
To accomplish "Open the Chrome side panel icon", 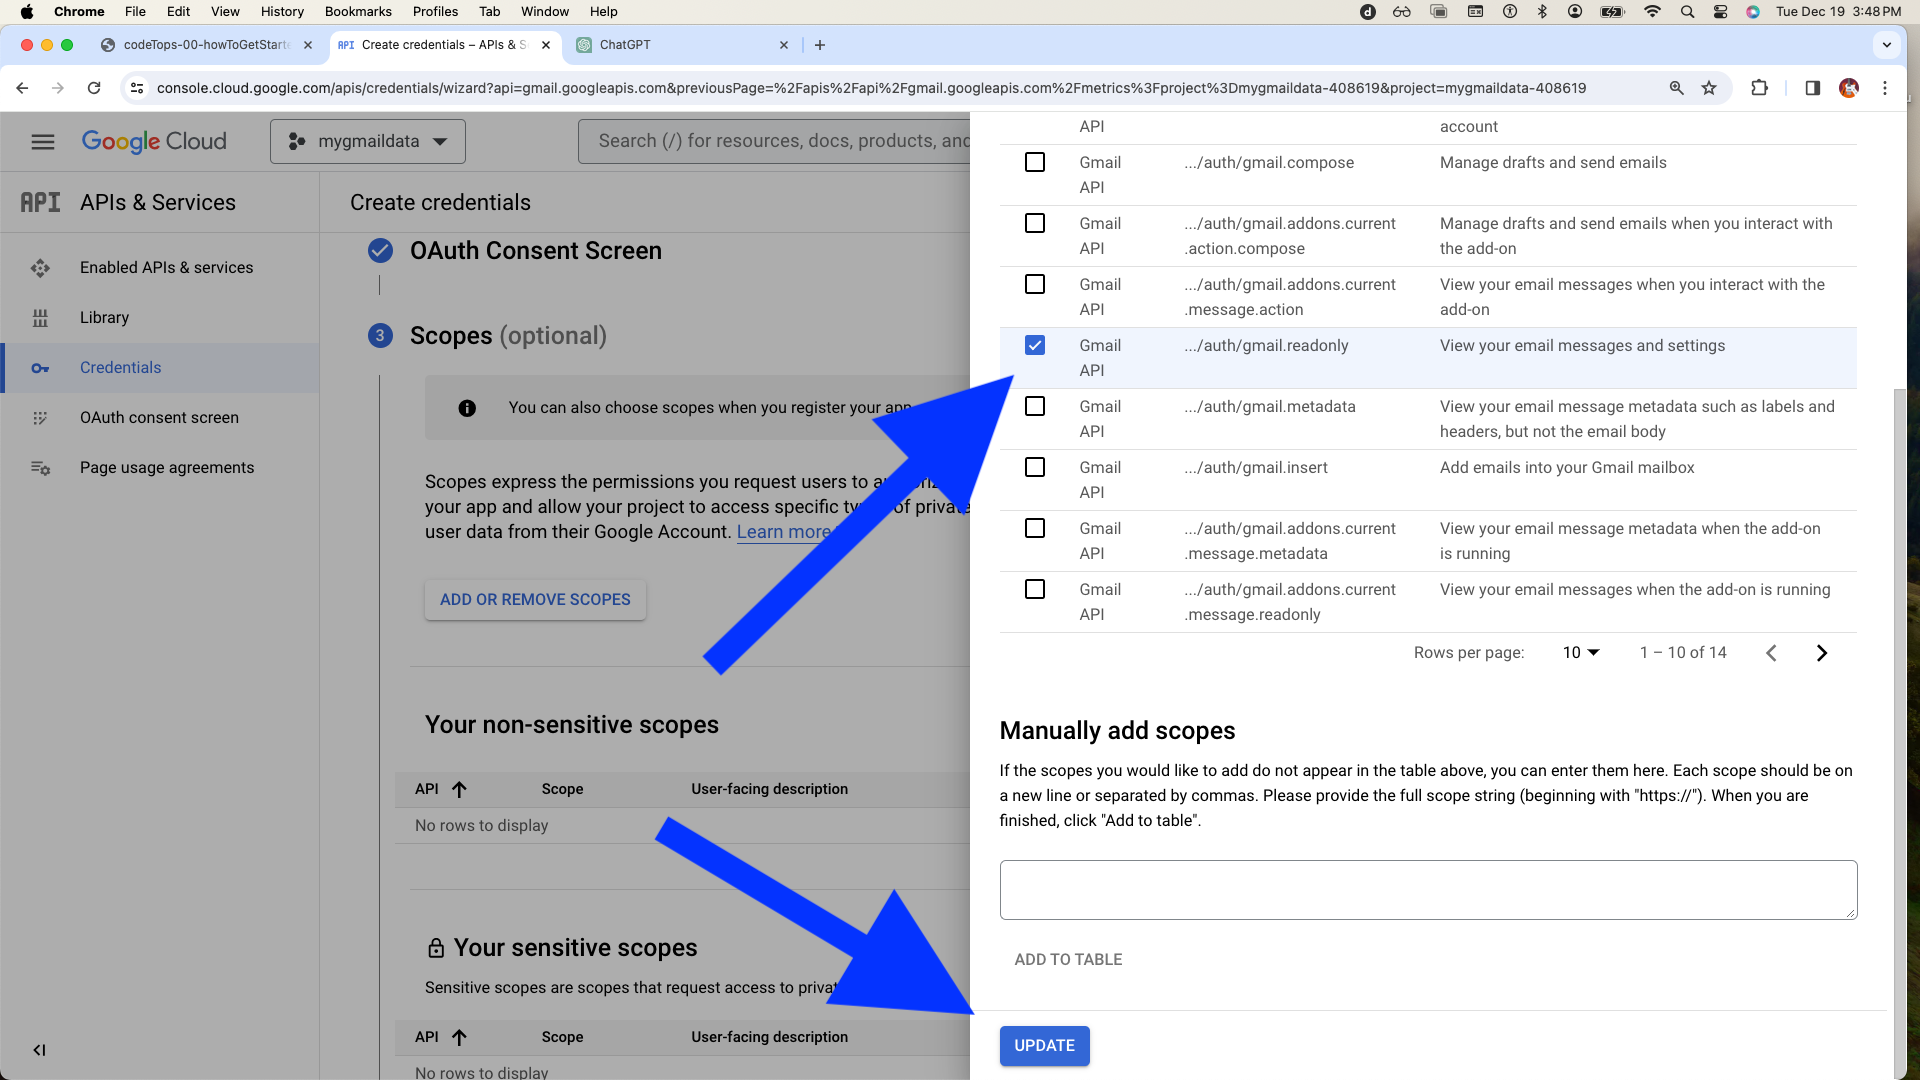I will pos(1812,88).
